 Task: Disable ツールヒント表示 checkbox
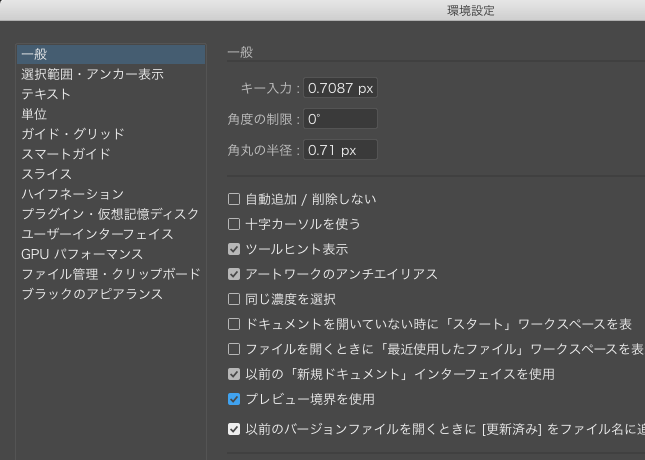coord(234,249)
